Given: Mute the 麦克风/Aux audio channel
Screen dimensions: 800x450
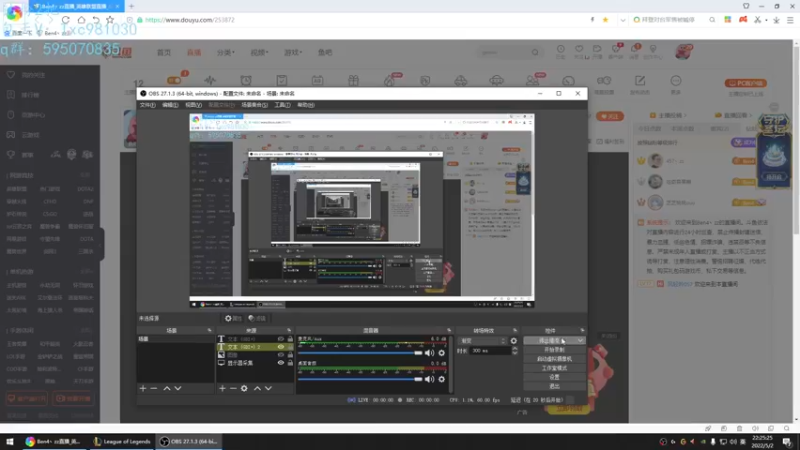Looking at the screenshot, I should pos(430,353).
